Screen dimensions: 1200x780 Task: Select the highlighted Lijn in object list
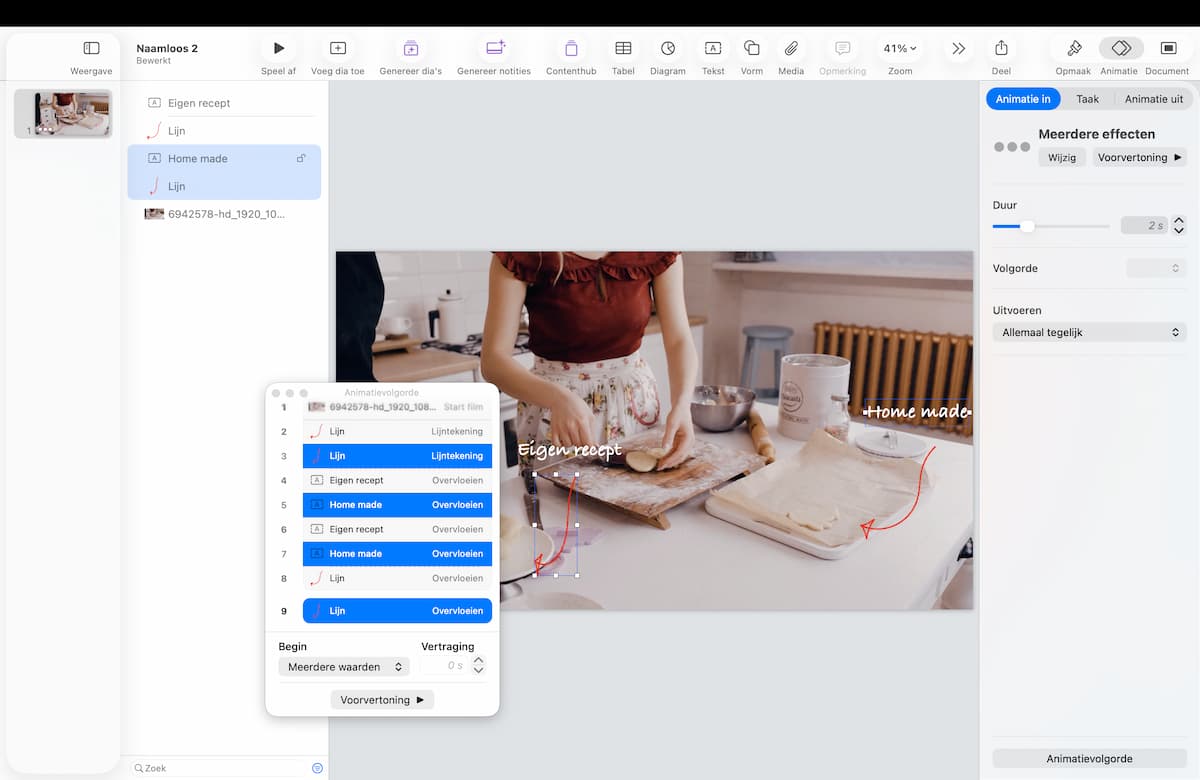coord(224,186)
